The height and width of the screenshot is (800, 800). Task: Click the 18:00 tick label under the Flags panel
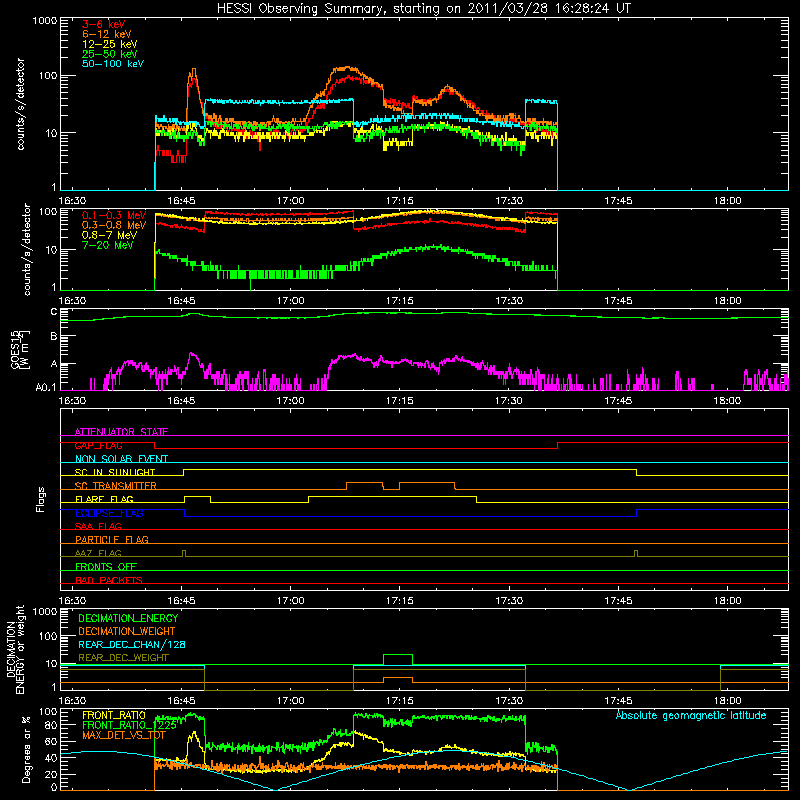727,601
